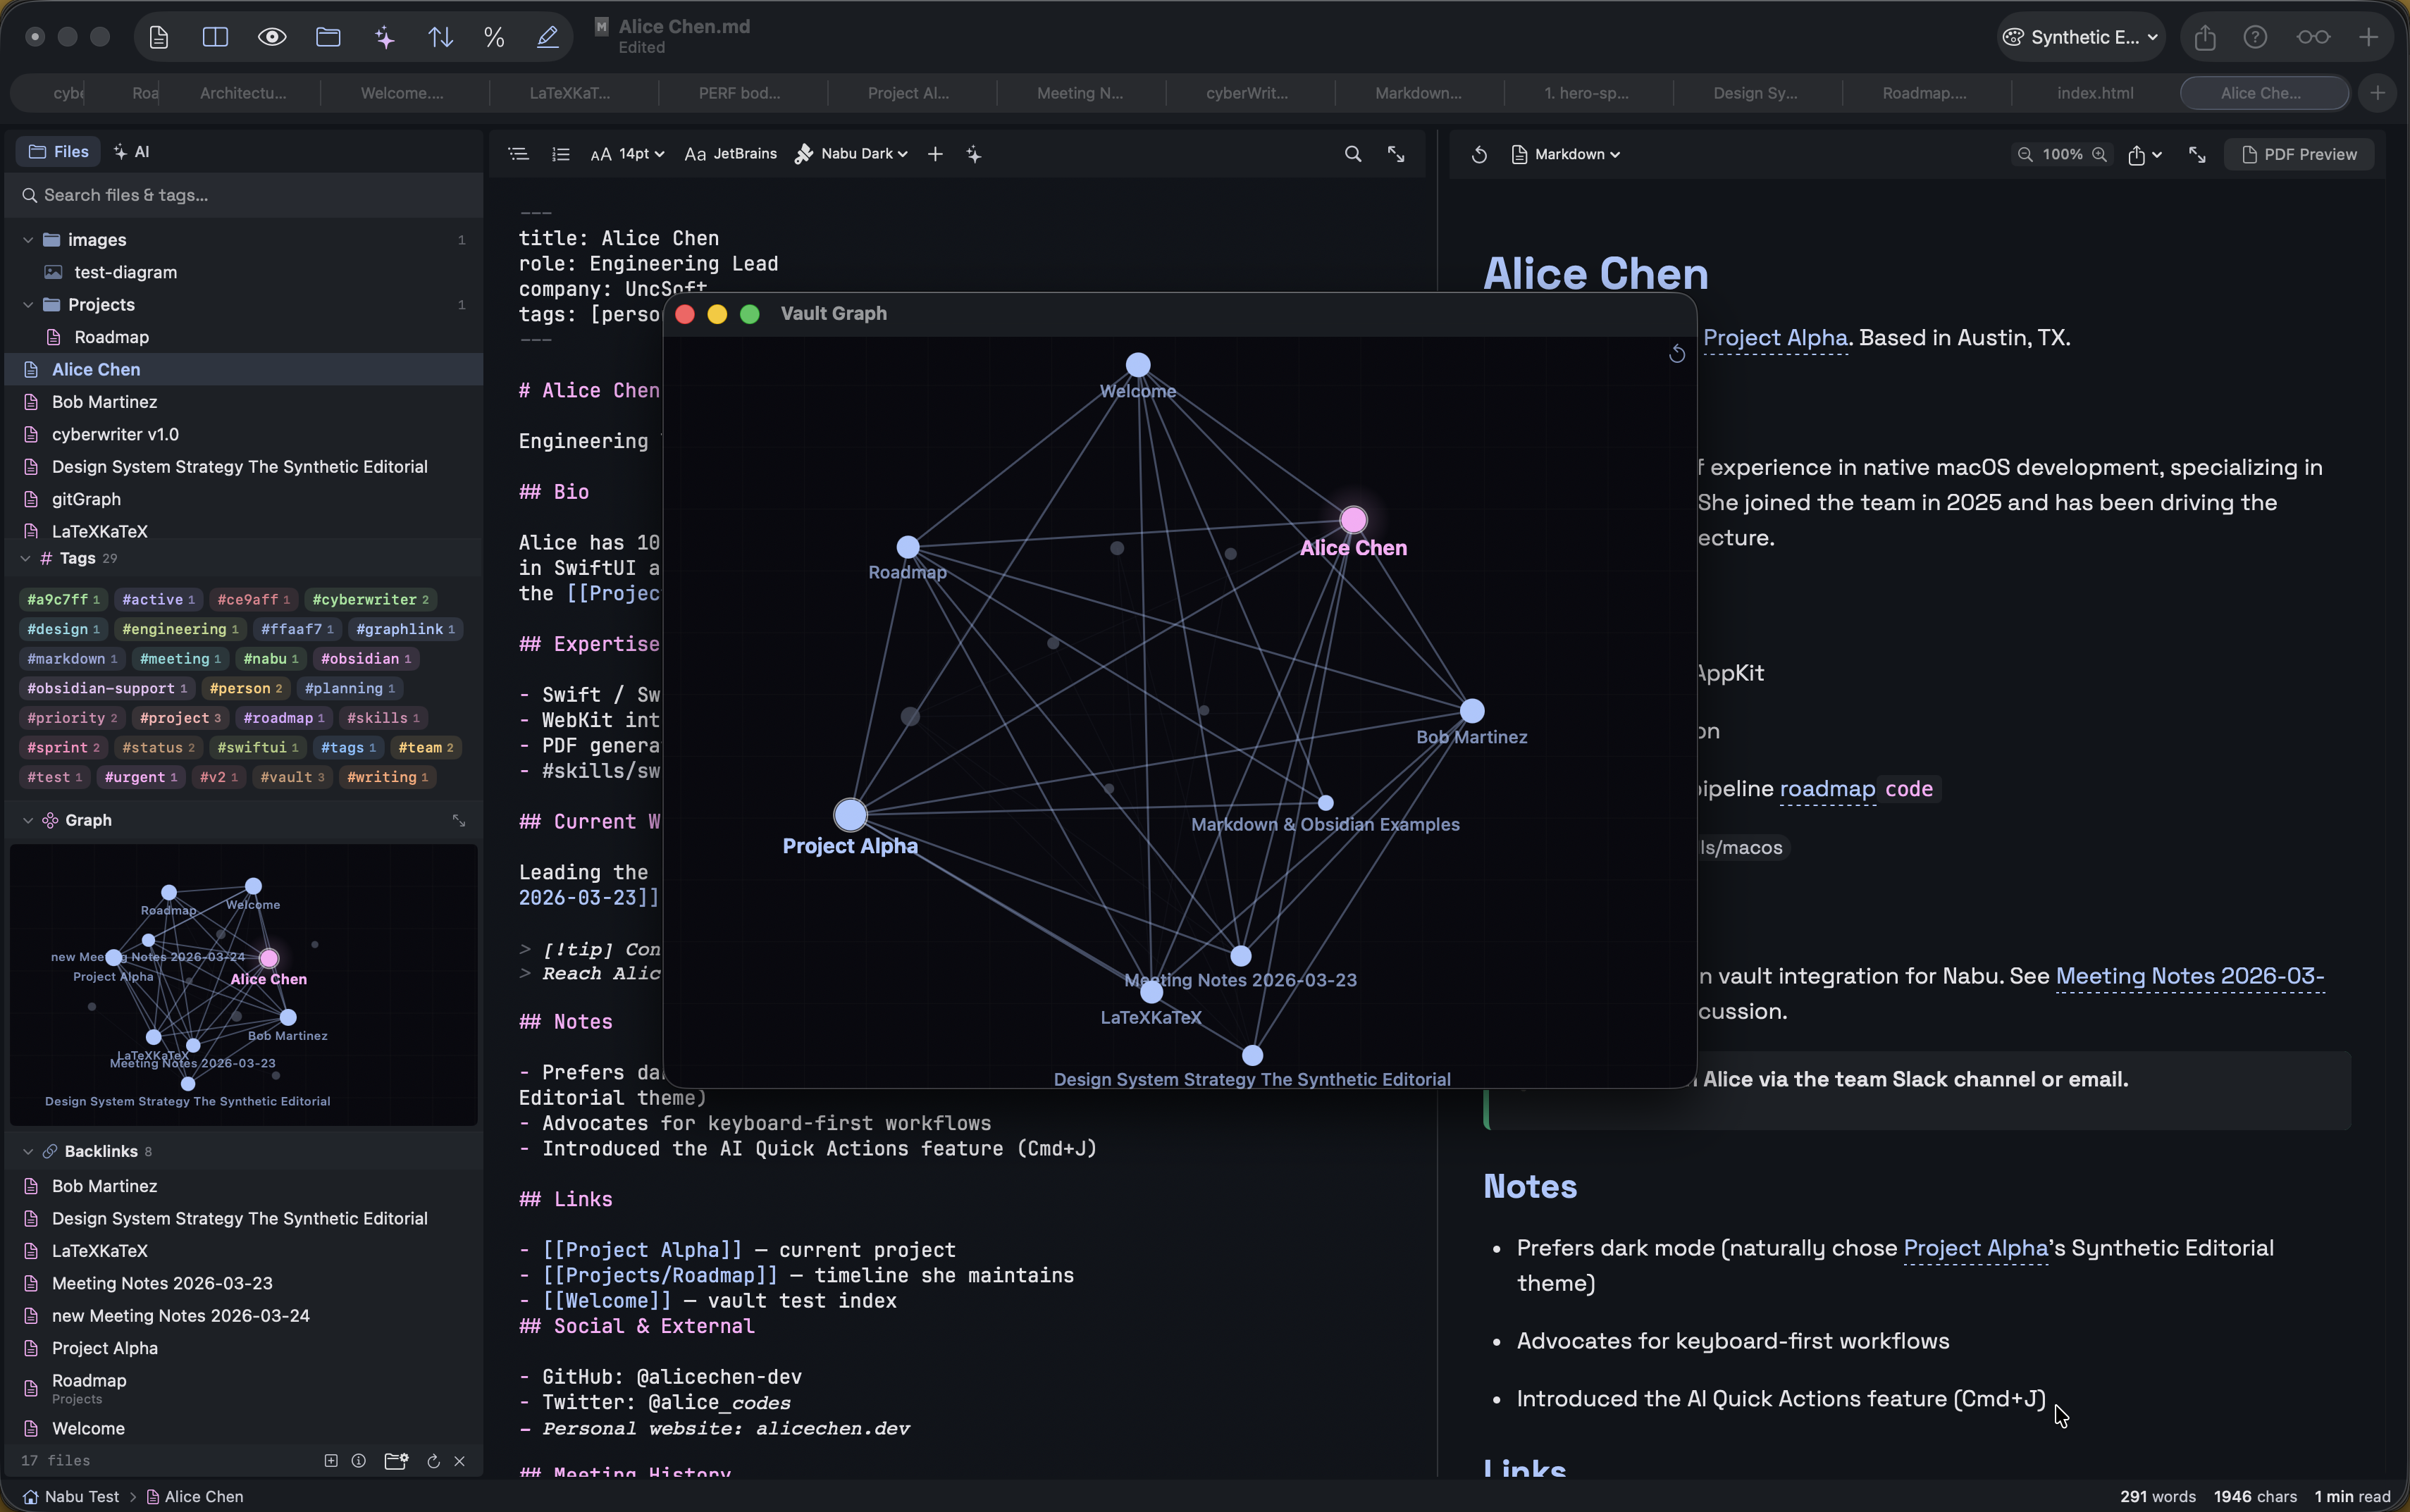Image resolution: width=2410 pixels, height=1512 pixels.
Task: Select the AI sparkle icon in the toolbar
Action: (x=383, y=36)
